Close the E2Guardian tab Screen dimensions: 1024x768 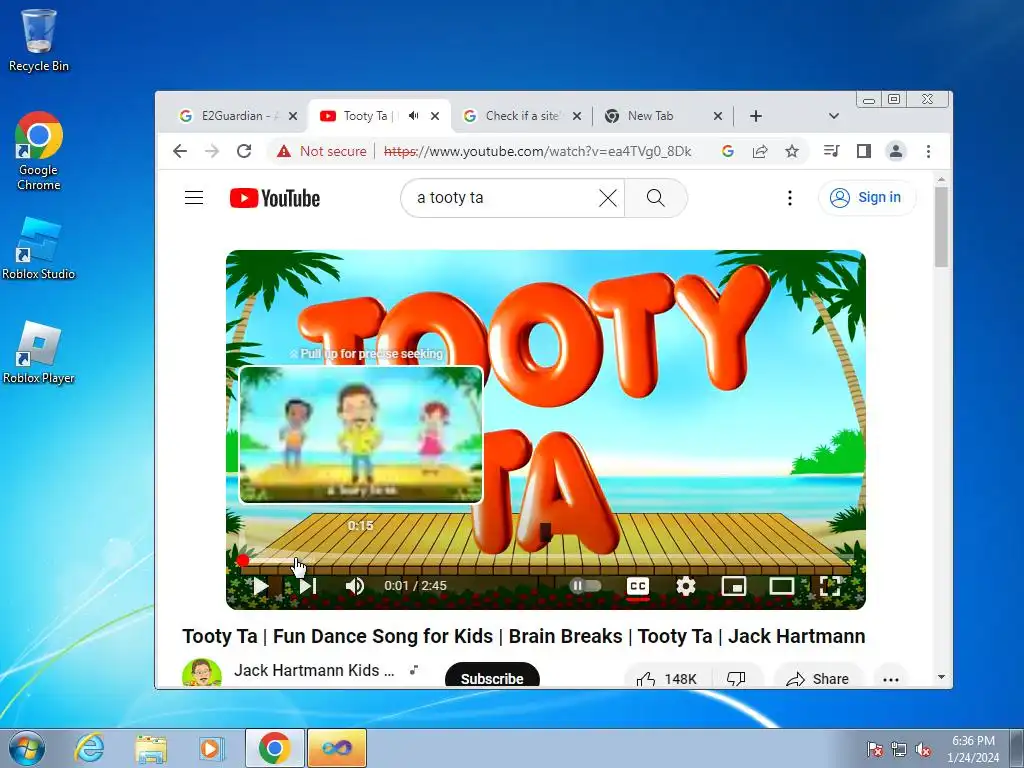pyautogui.click(x=293, y=116)
